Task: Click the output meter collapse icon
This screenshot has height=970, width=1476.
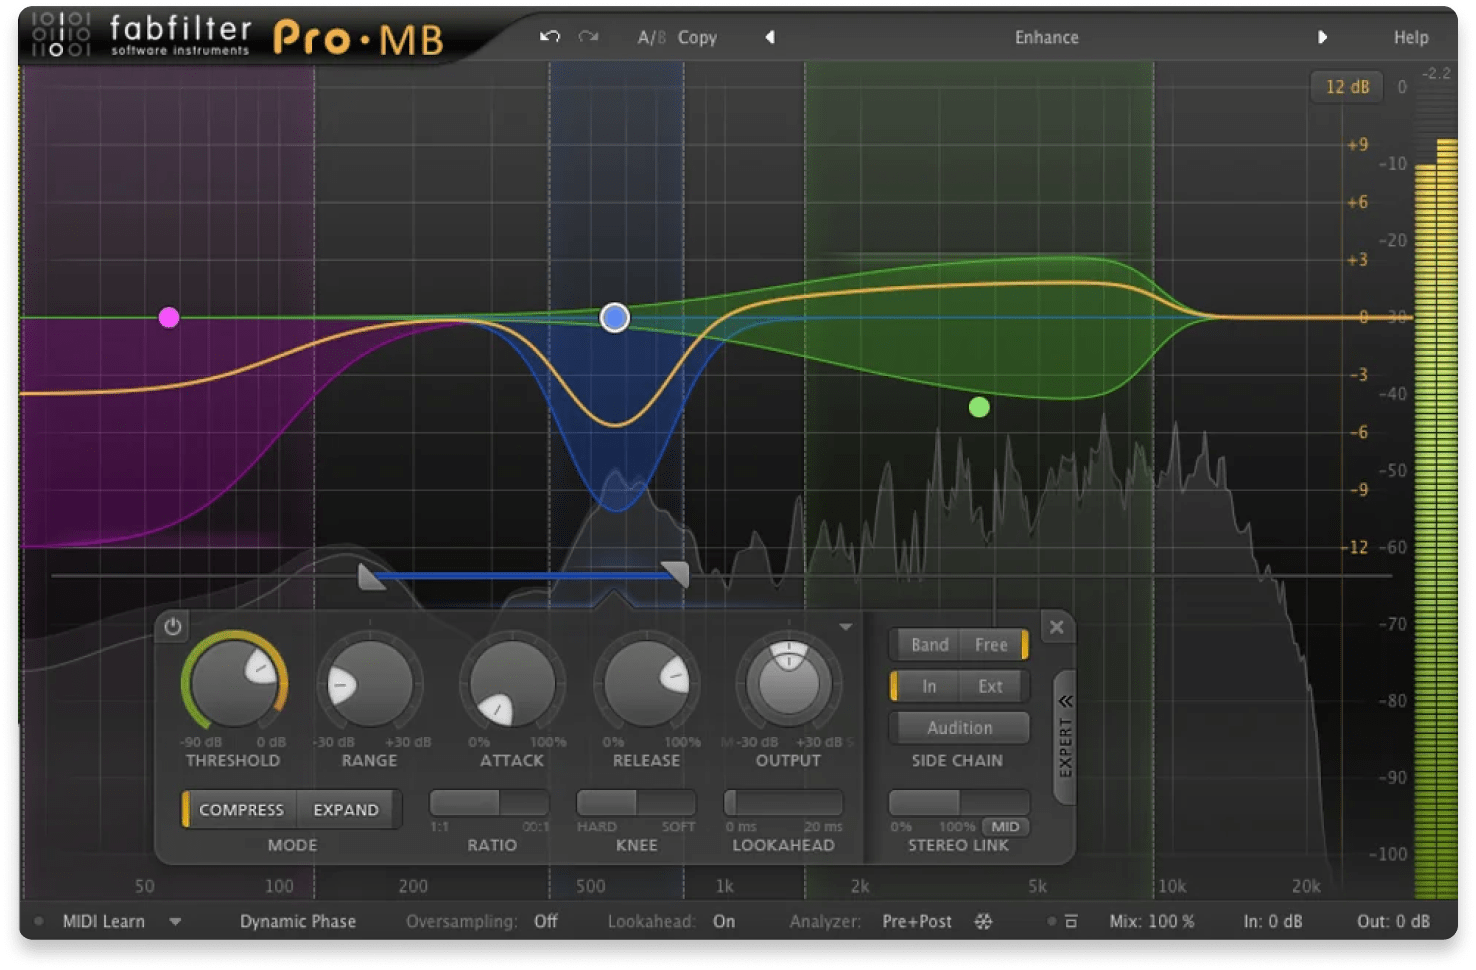Action: pyautogui.click(x=1072, y=921)
